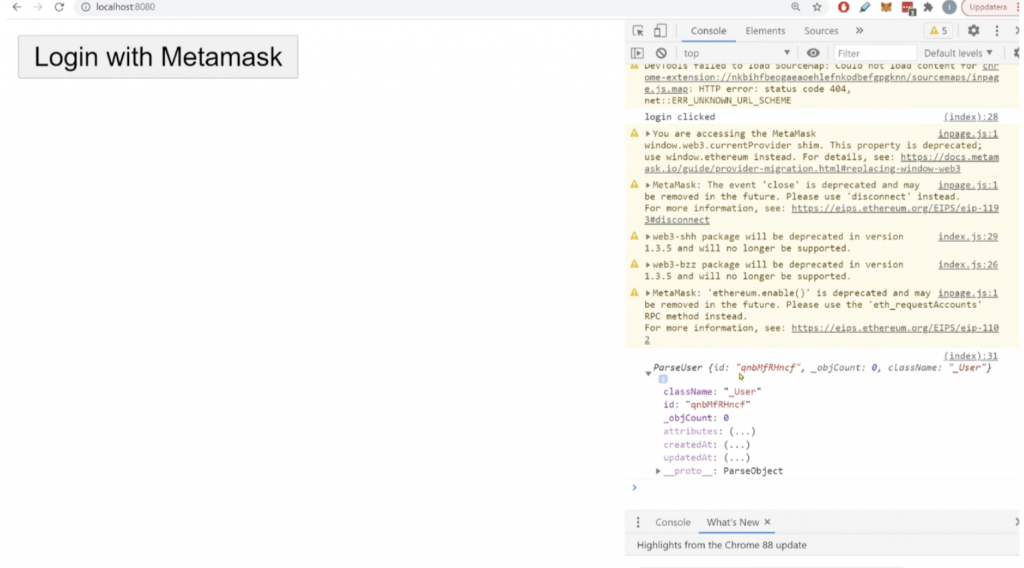Open the extensions puzzle piece menu
The image size is (1024, 568).
pos(929,7)
